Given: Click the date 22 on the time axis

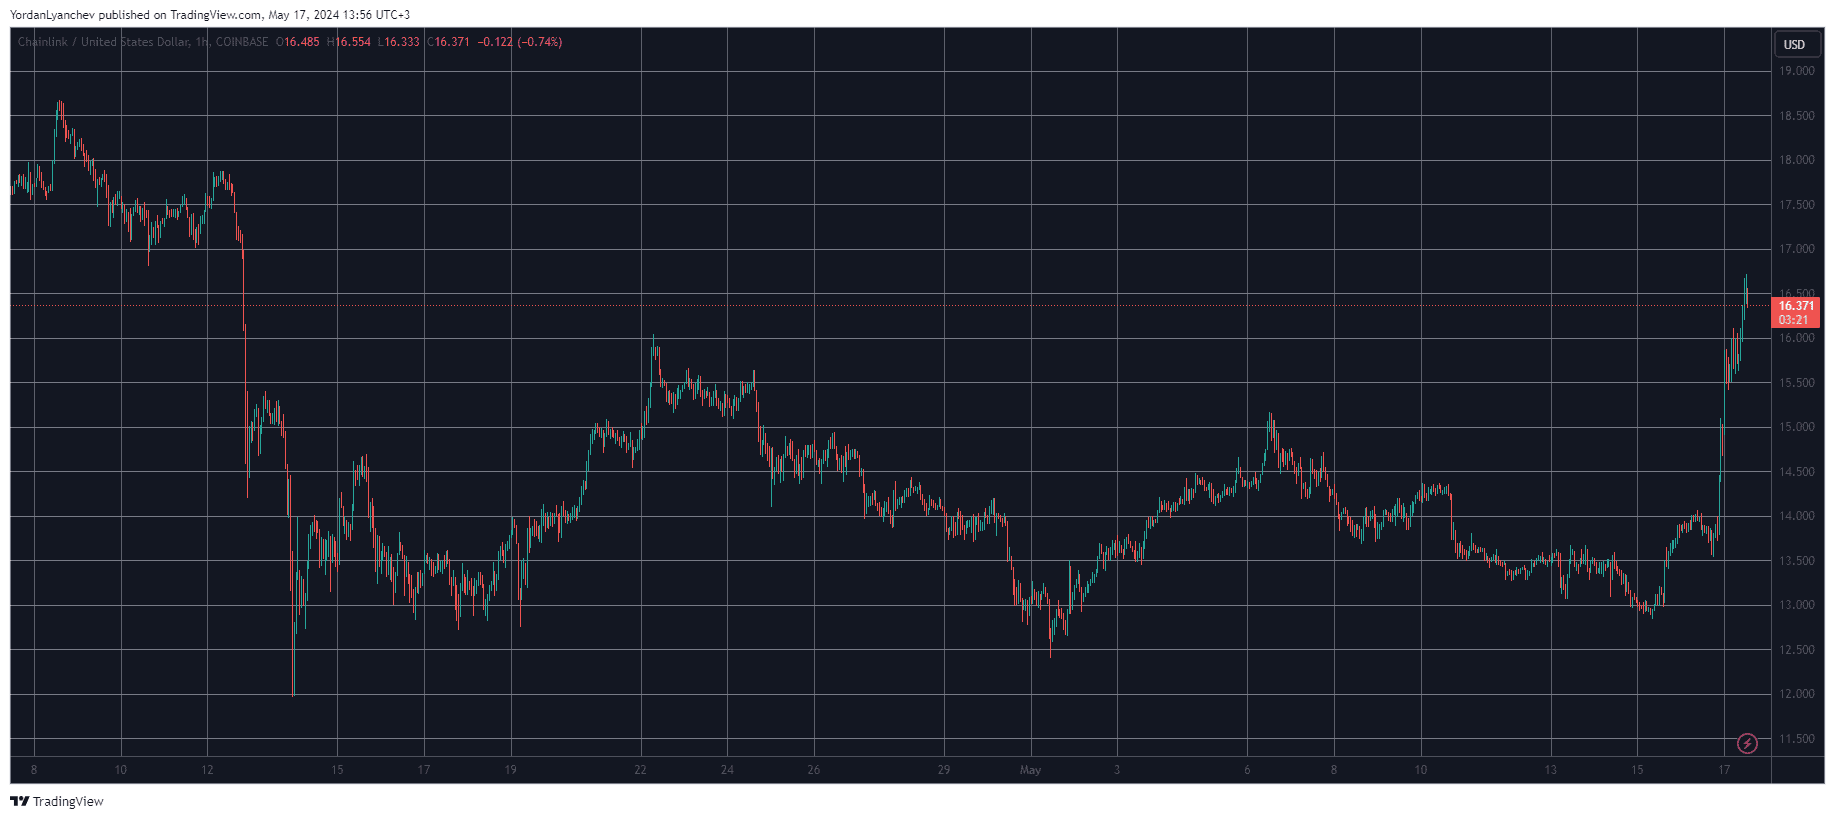Looking at the screenshot, I should pyautogui.click(x=640, y=770).
